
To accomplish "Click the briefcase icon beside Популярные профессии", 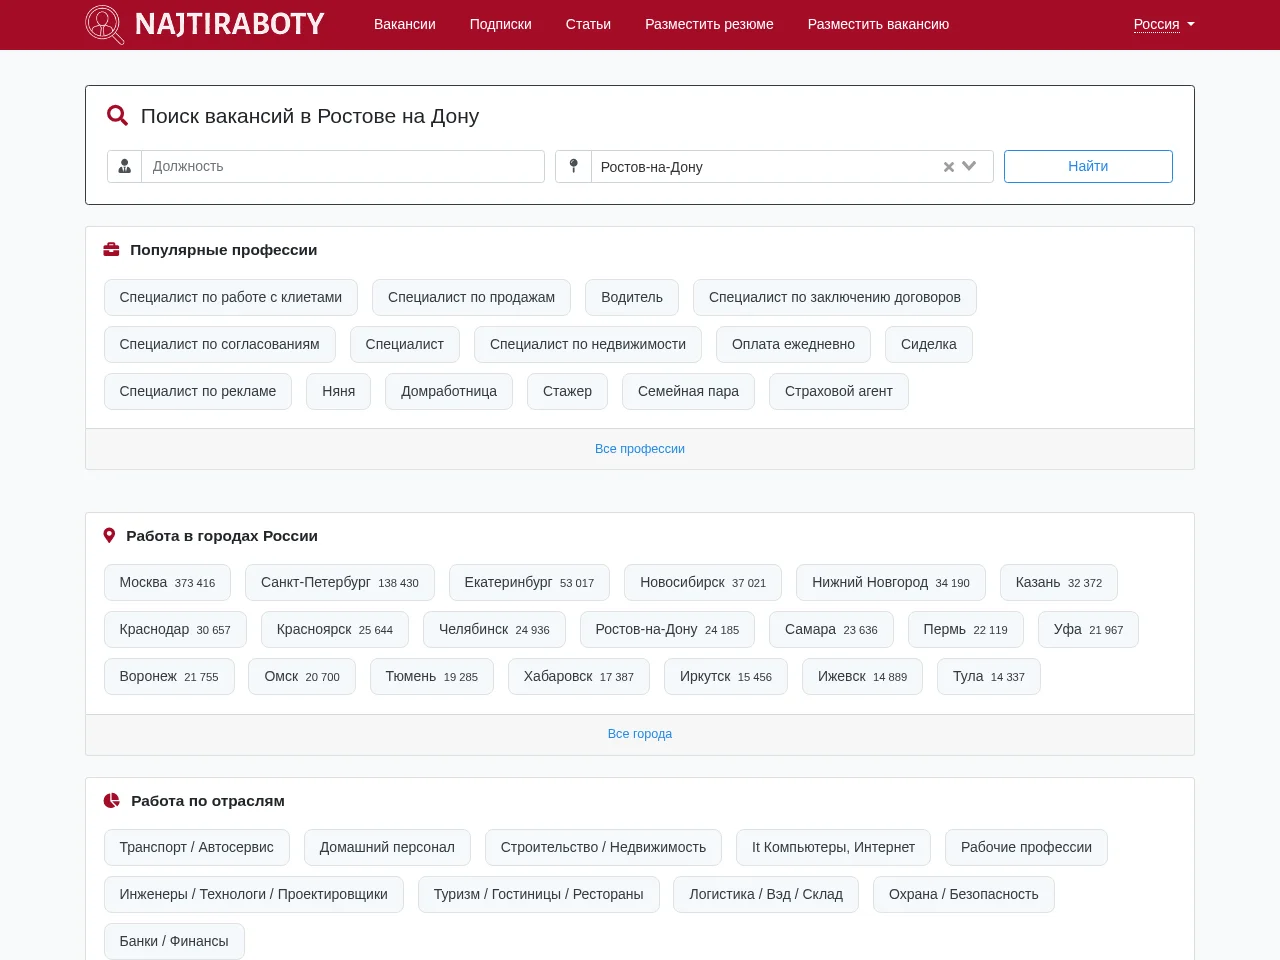I will [x=112, y=250].
